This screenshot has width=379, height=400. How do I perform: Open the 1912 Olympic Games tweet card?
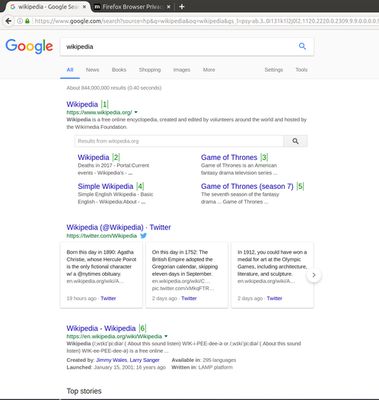pos(272,275)
